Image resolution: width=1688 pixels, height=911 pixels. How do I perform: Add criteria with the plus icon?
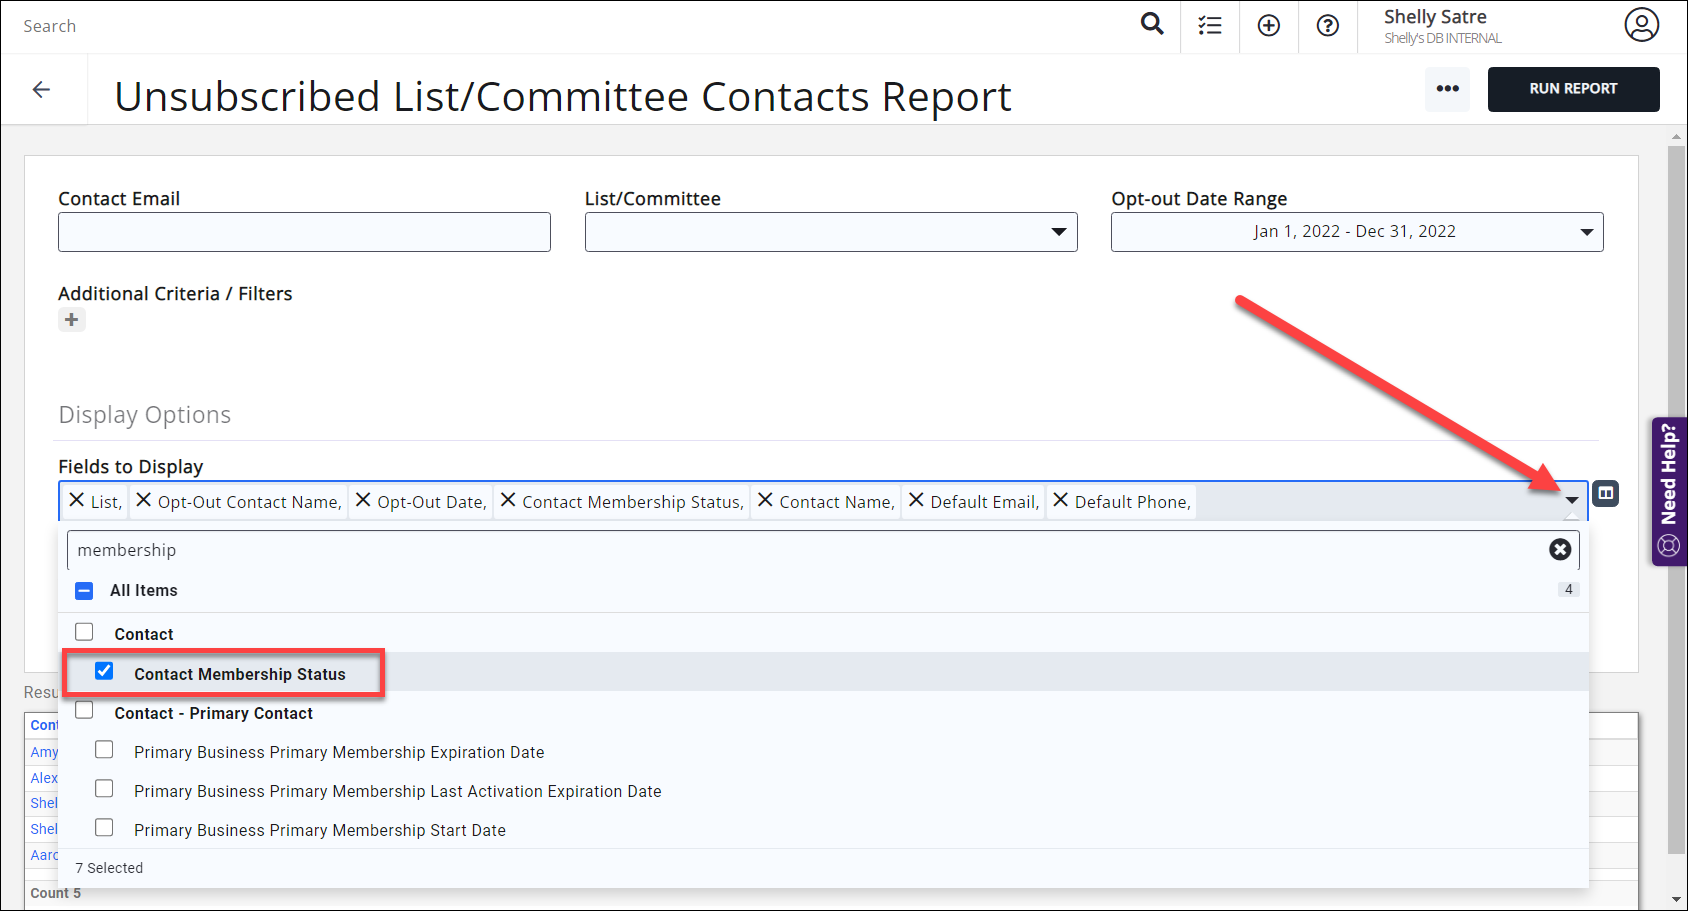71,320
